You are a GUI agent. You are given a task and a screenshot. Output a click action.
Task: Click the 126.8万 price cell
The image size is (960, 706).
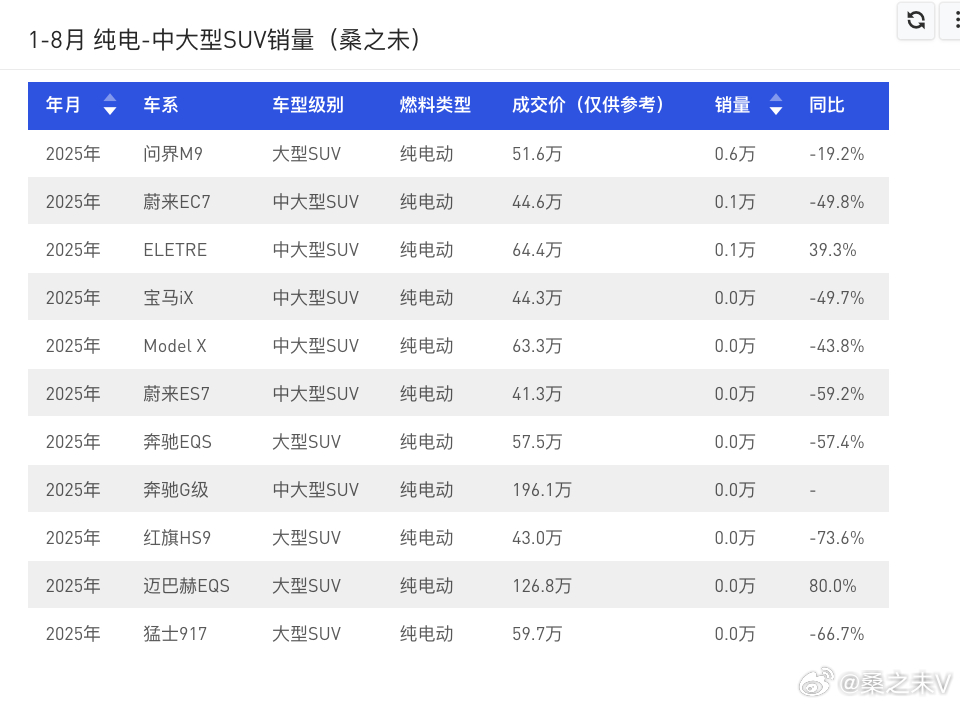[x=542, y=586]
